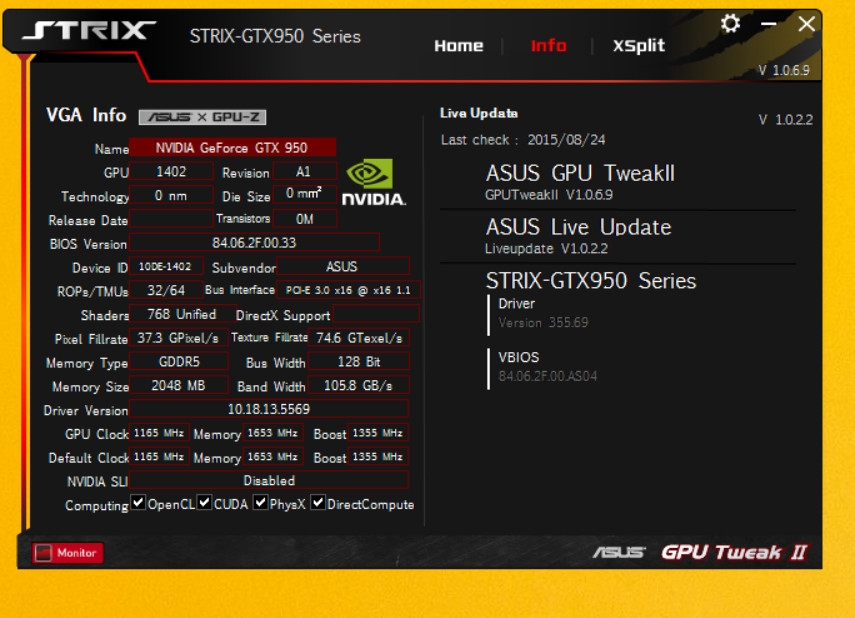Click the Device ID field 10DE-1402
Screen dimensions: 855x618
pos(166,267)
